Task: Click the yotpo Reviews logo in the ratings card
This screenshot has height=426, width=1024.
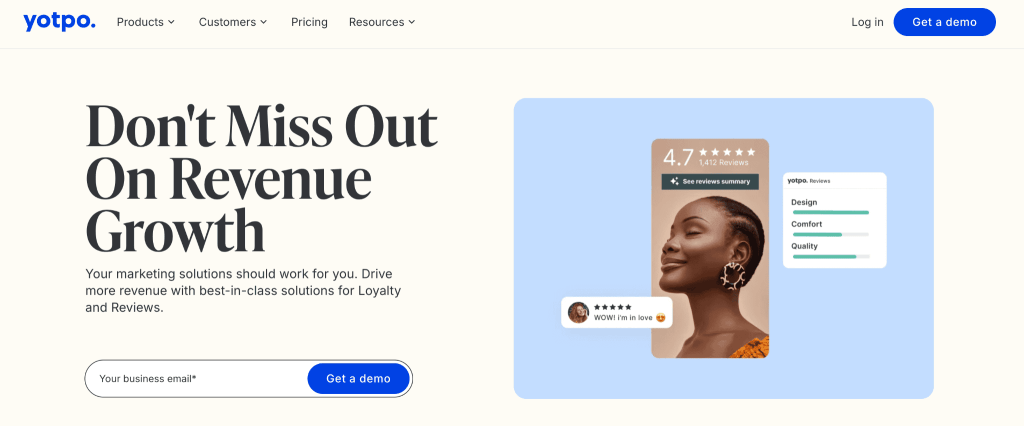Action: [808, 180]
